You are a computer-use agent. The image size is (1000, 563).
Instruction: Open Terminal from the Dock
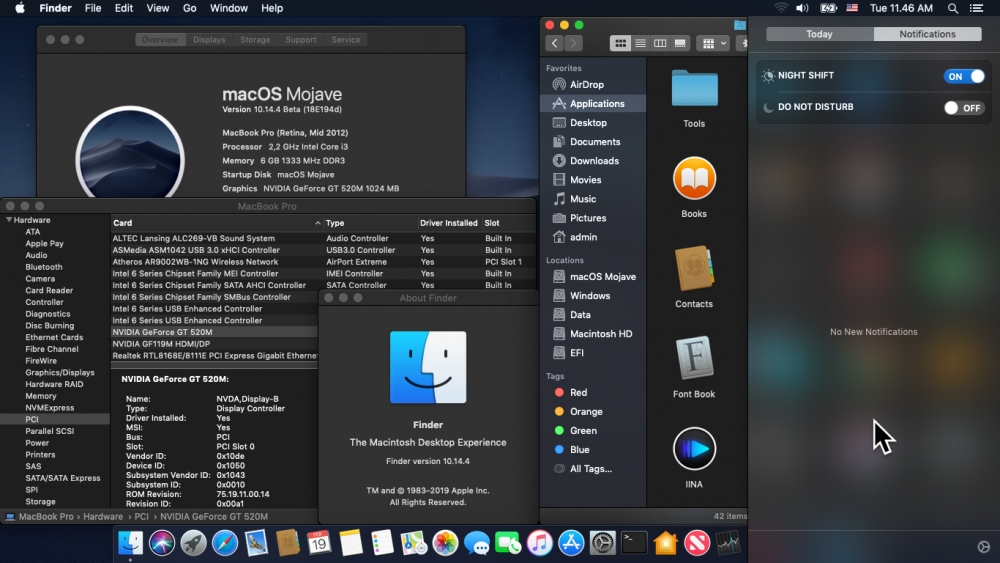coord(634,543)
